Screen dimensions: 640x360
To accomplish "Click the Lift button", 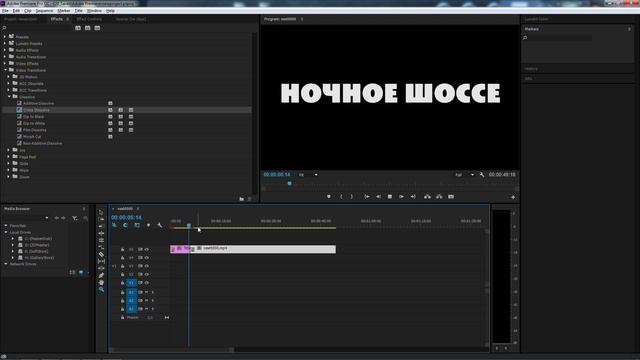I will click(x=427, y=197).
